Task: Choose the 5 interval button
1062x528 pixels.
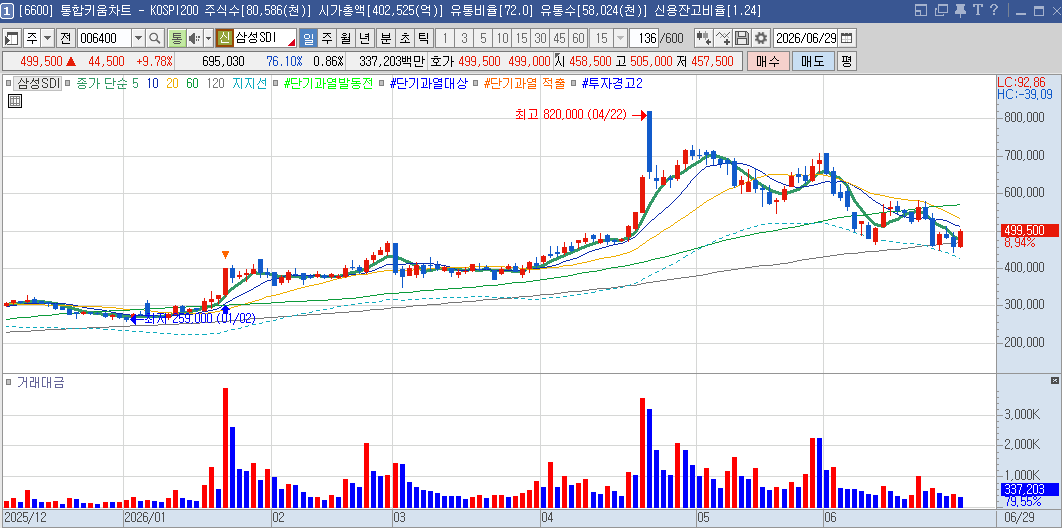Action: (x=483, y=38)
